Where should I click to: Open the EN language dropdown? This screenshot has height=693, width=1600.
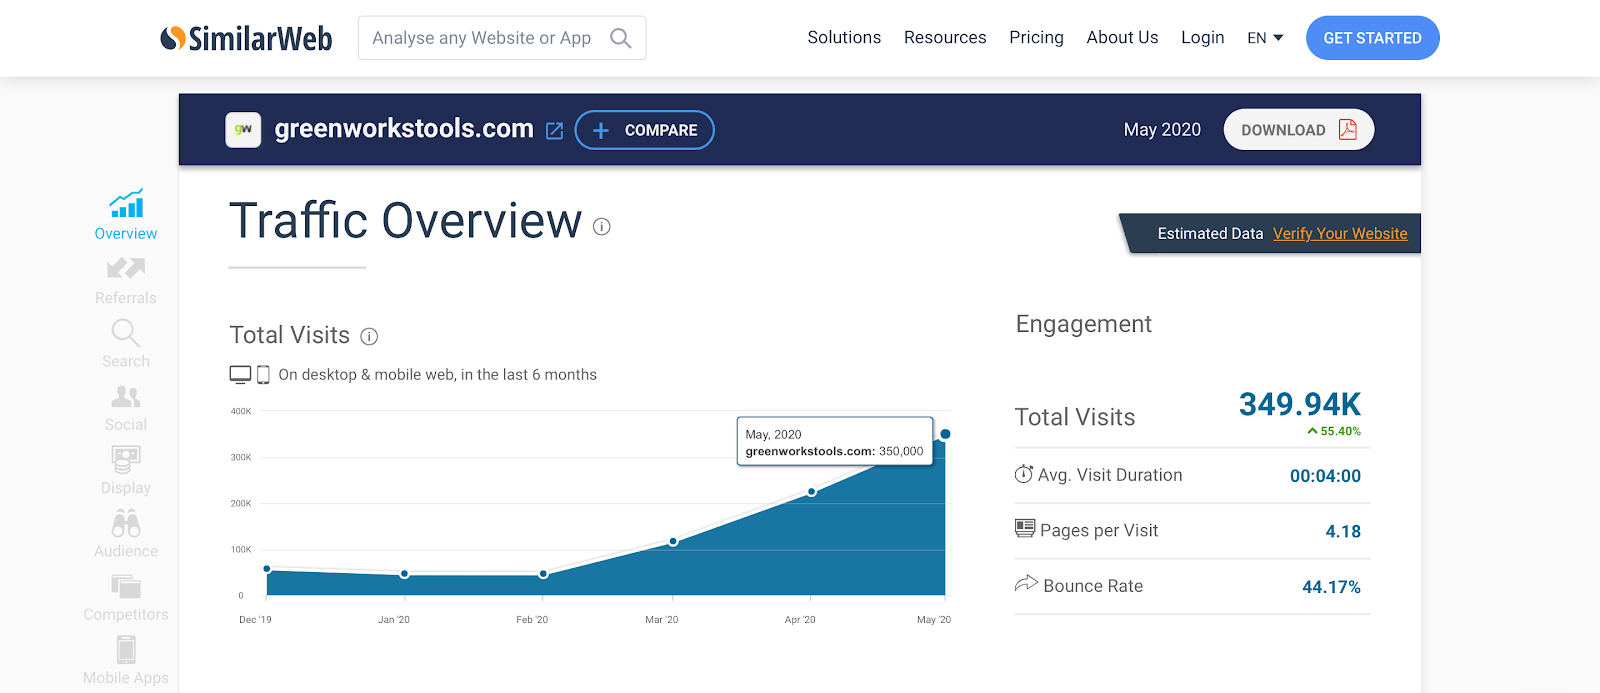(1265, 38)
